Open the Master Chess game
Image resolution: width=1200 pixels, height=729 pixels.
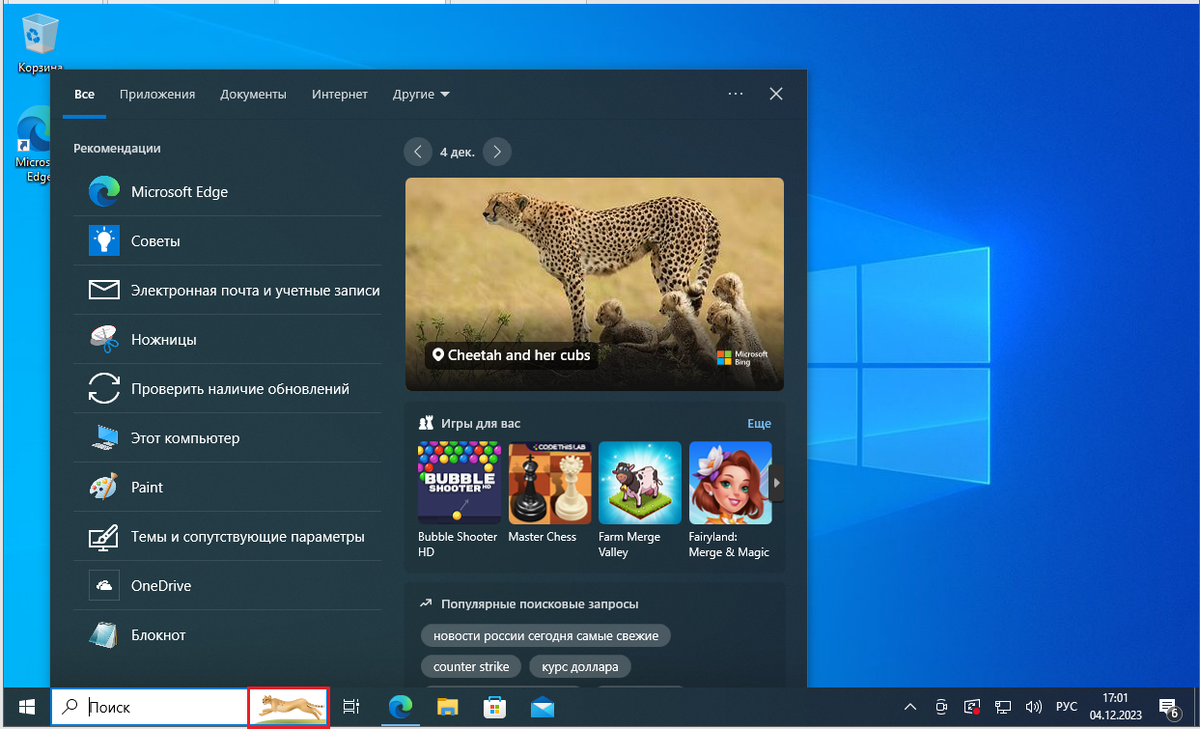[x=549, y=493]
